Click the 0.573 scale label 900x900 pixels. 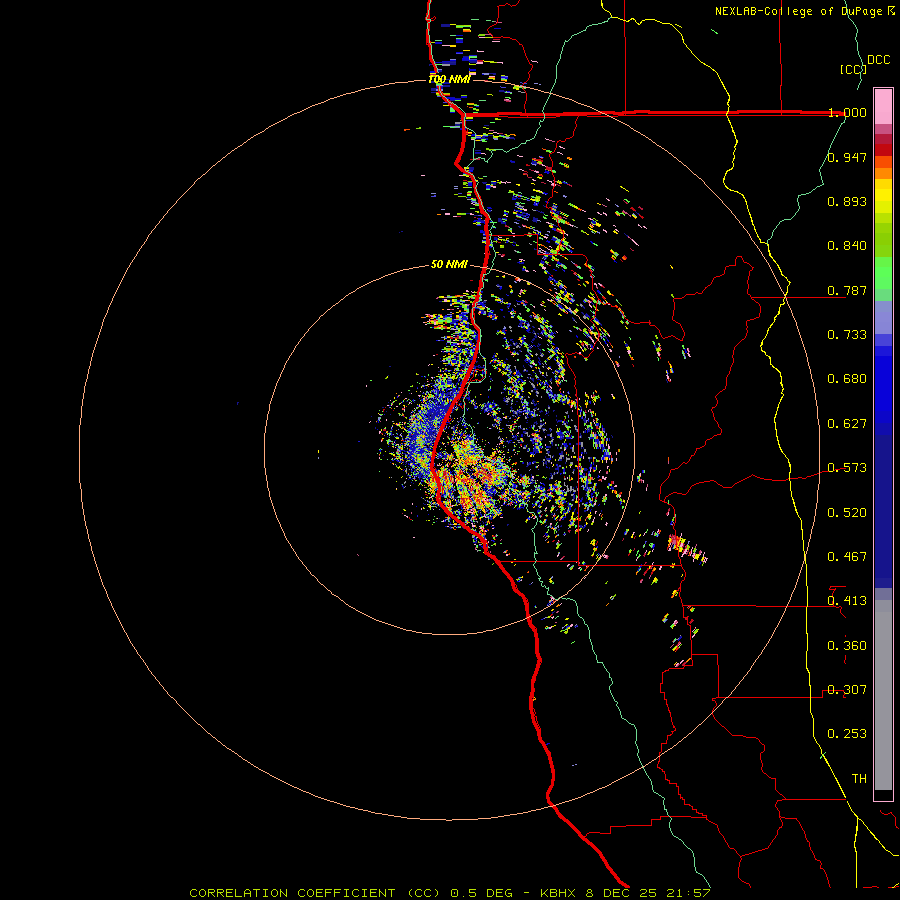[847, 468]
